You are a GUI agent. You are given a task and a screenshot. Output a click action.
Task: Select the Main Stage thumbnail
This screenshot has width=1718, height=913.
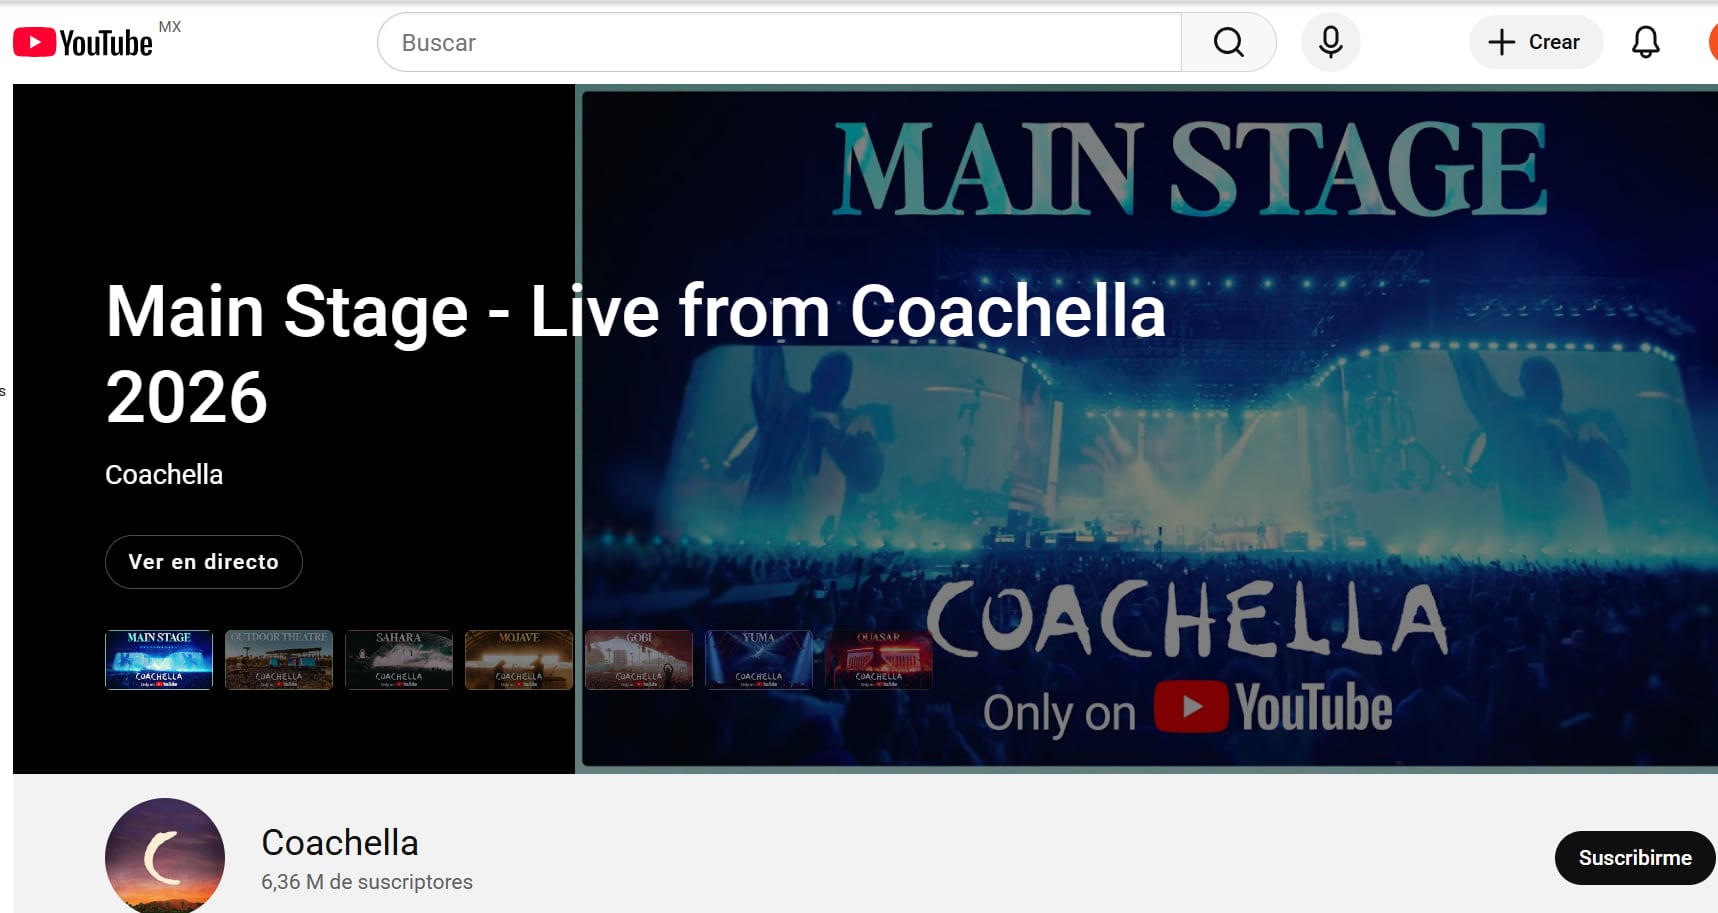click(x=159, y=660)
